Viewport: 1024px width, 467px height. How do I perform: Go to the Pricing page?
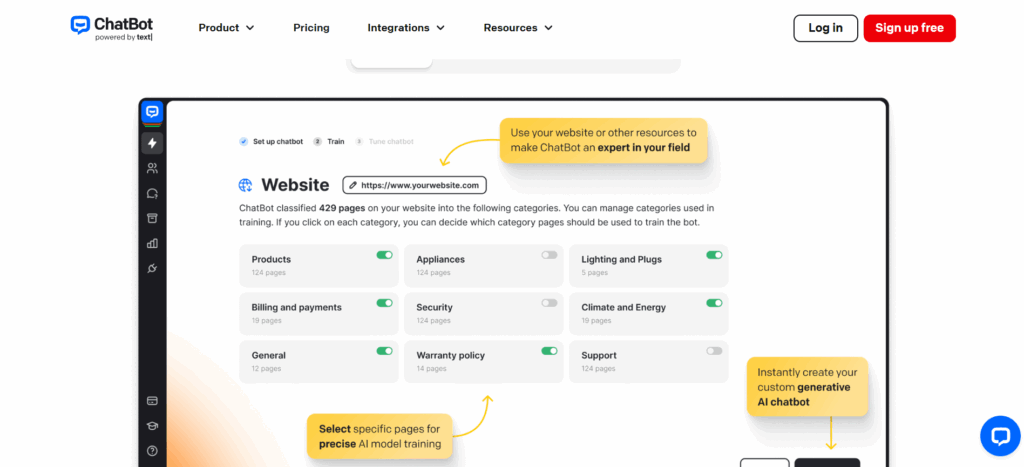pyautogui.click(x=311, y=28)
